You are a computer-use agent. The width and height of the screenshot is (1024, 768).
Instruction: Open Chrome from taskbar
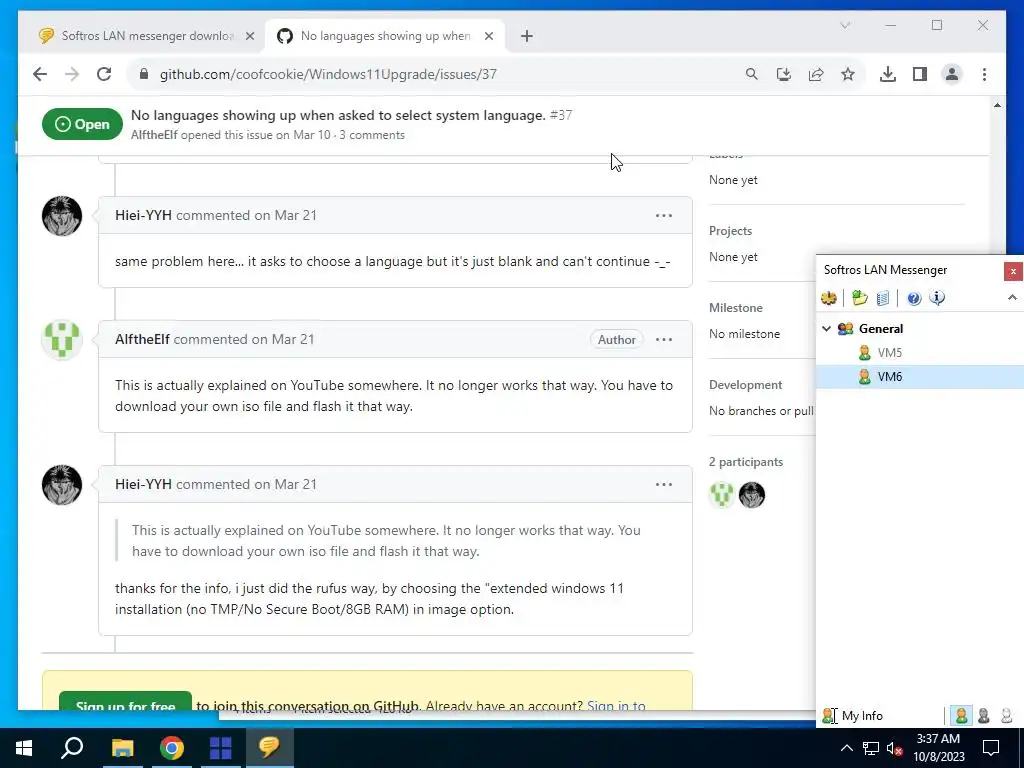(x=171, y=748)
